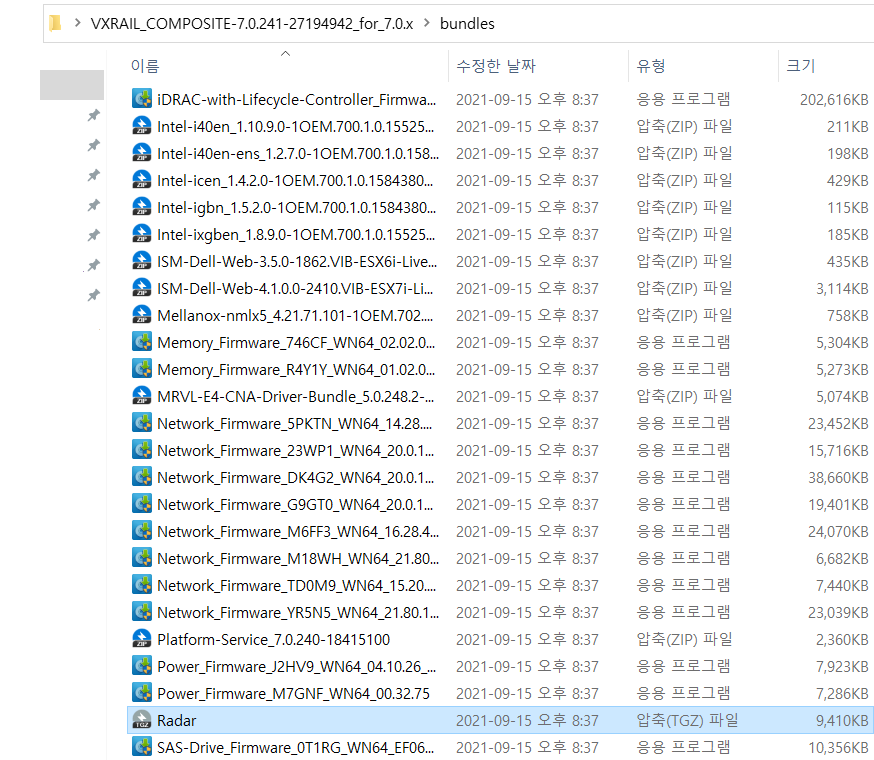
Task: Click the 2,360KB size of Platform-Service
Action: [842, 640]
